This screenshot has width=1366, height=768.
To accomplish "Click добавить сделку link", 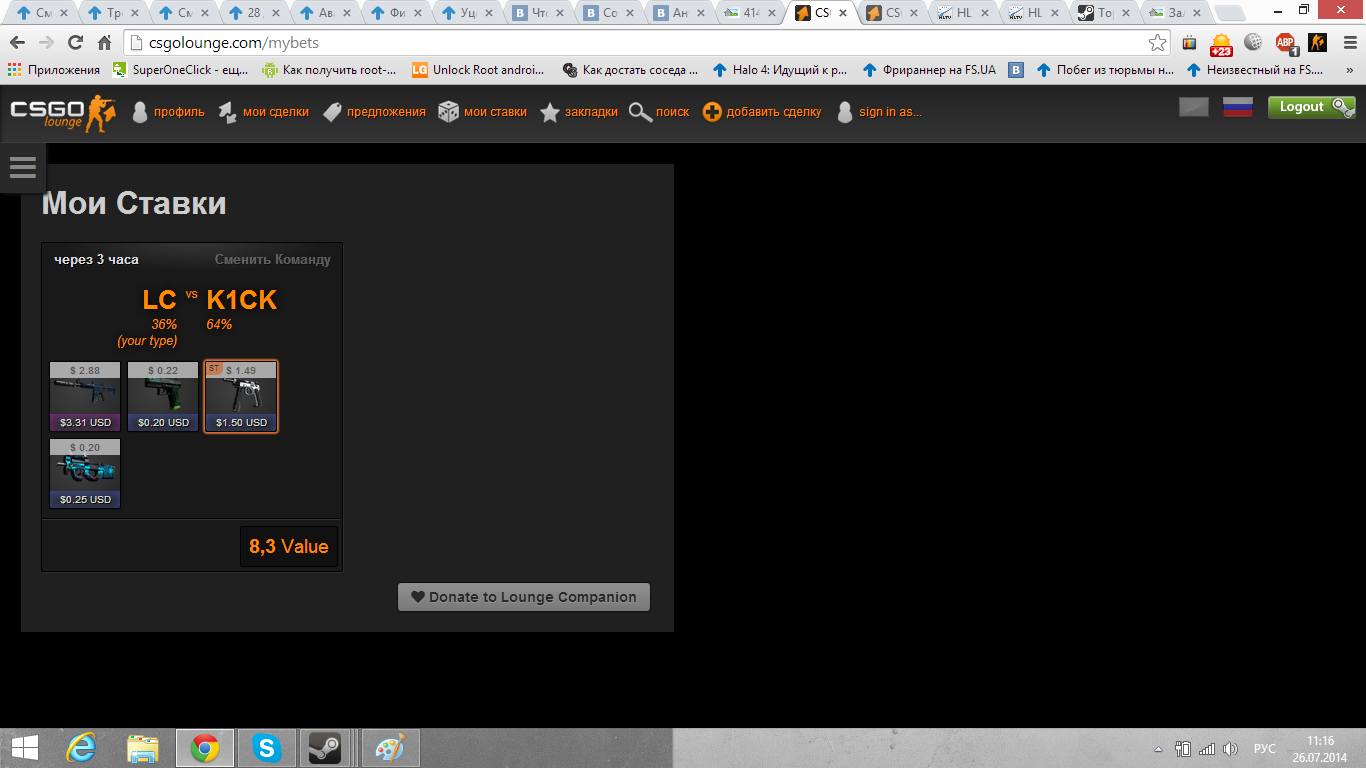I will point(762,112).
